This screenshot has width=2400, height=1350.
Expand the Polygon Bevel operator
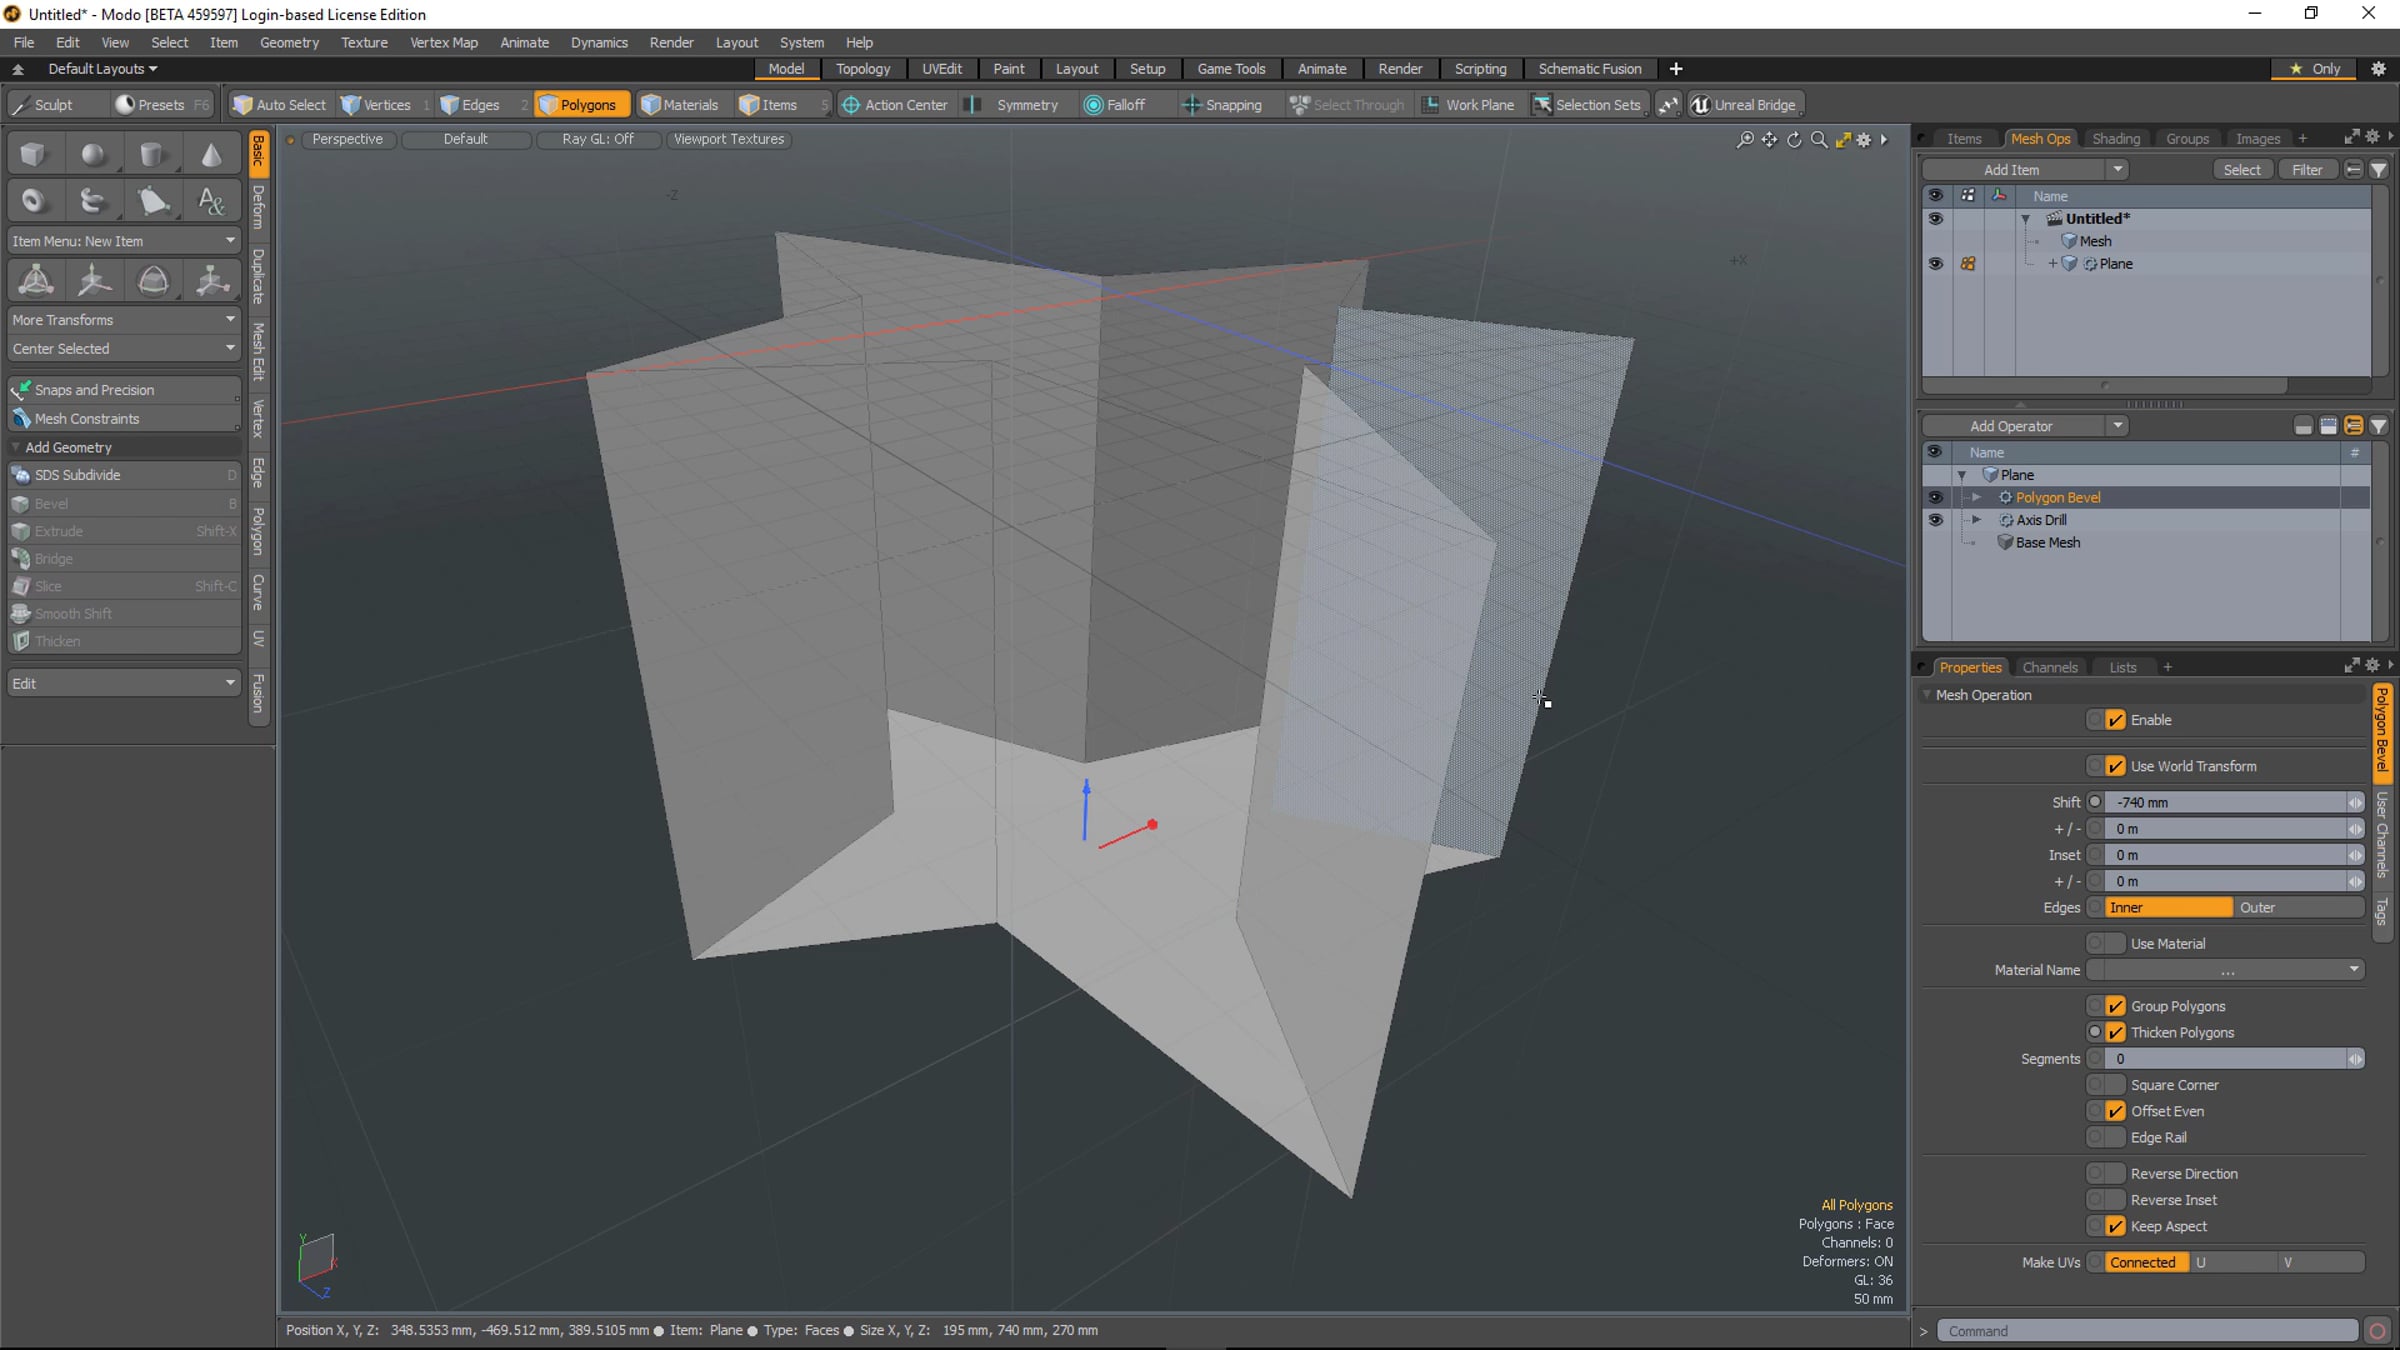pyautogui.click(x=1976, y=497)
